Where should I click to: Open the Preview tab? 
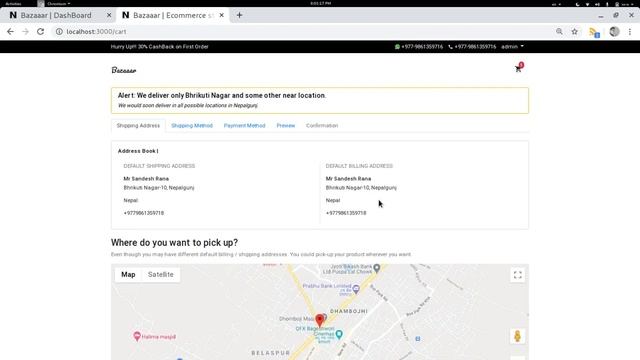pyautogui.click(x=286, y=126)
